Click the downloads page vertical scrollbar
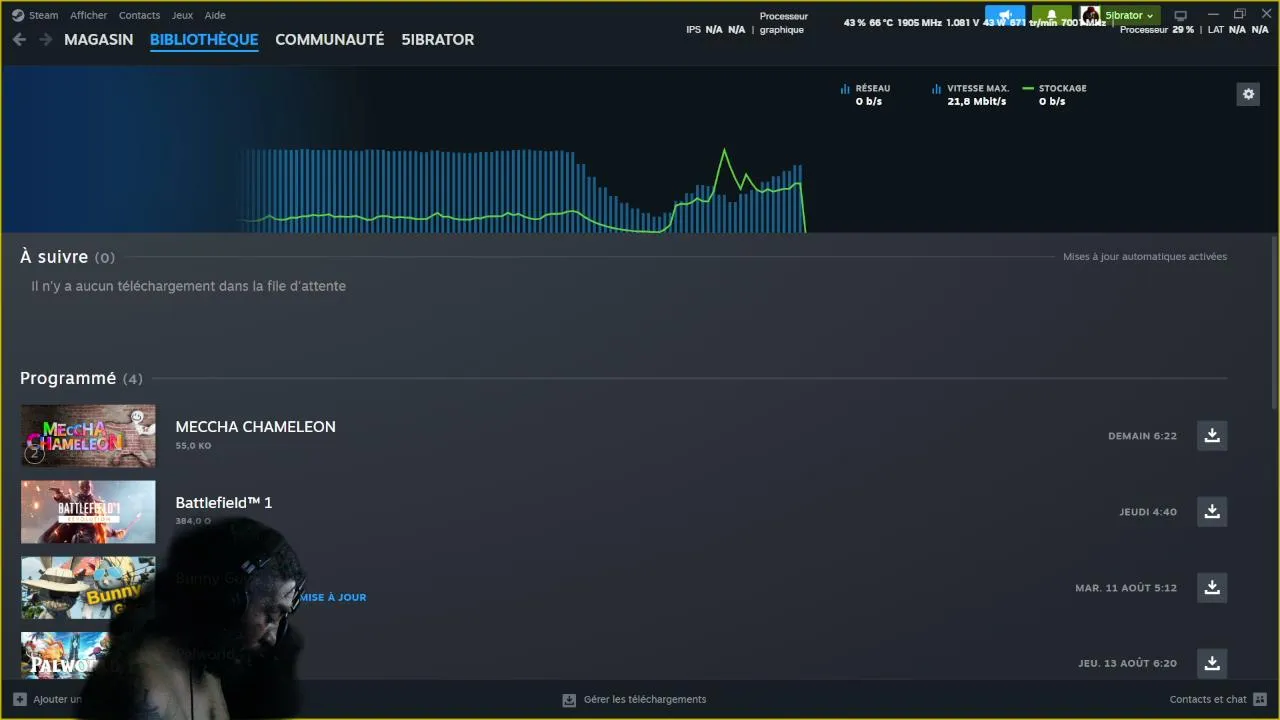The height and width of the screenshot is (720, 1280). tap(1273, 322)
